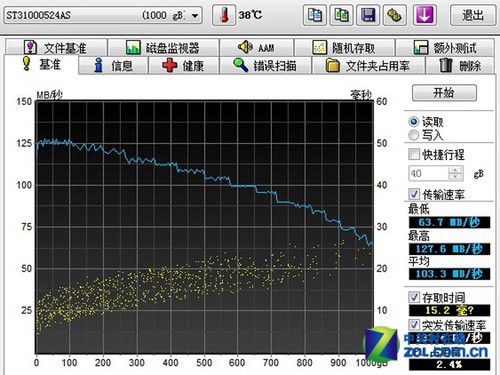Increase short stroke size with up arrow

[456, 170]
